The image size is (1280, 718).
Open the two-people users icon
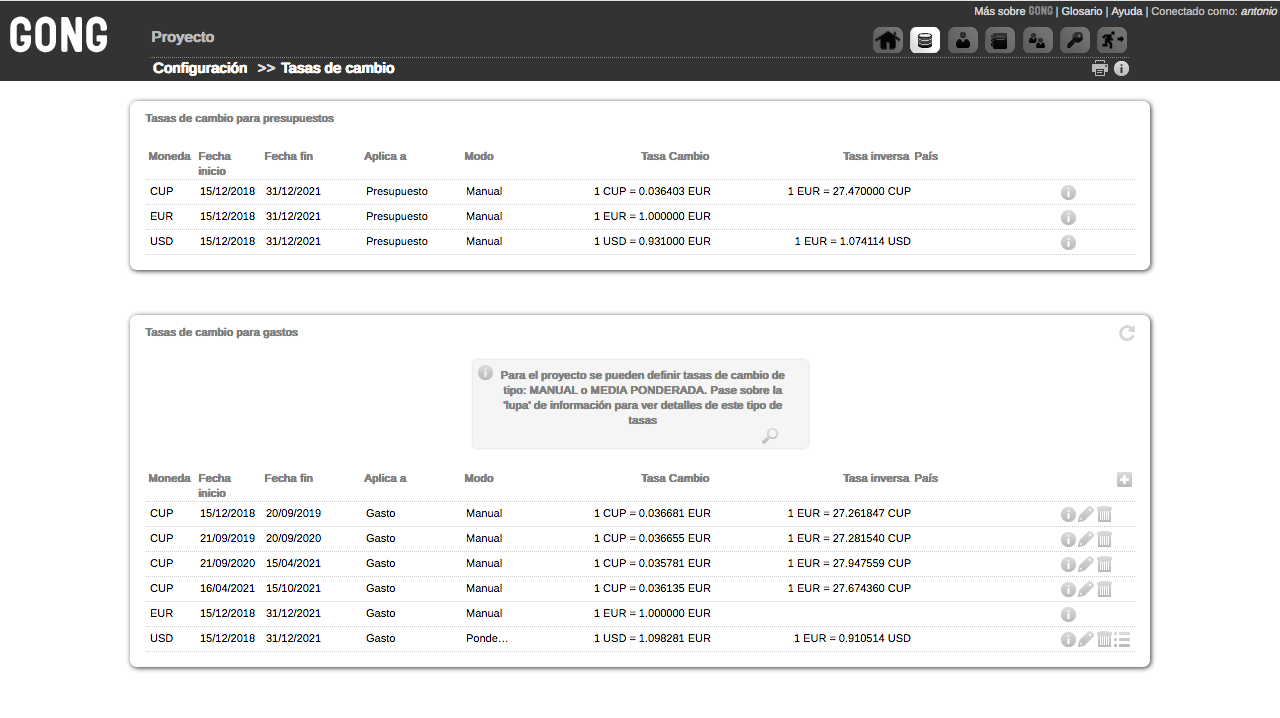1037,40
